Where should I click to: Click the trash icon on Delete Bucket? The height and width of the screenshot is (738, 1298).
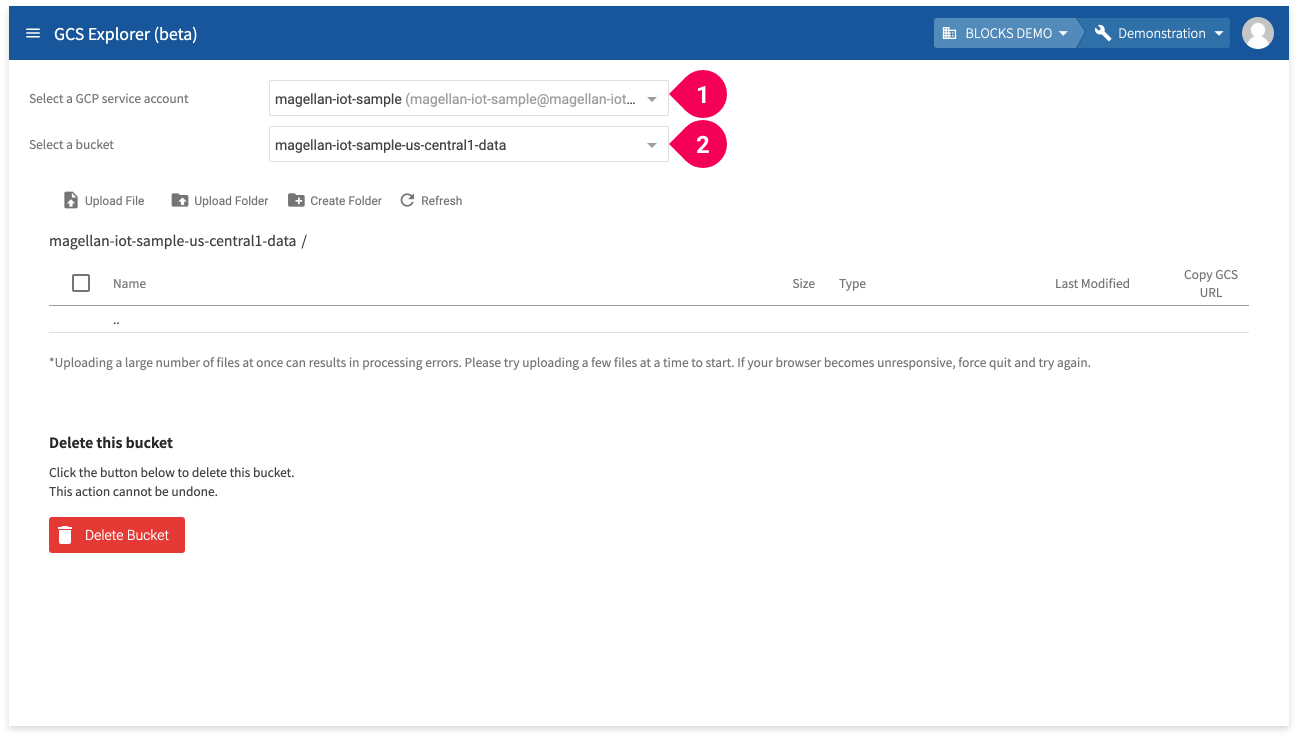(x=65, y=535)
